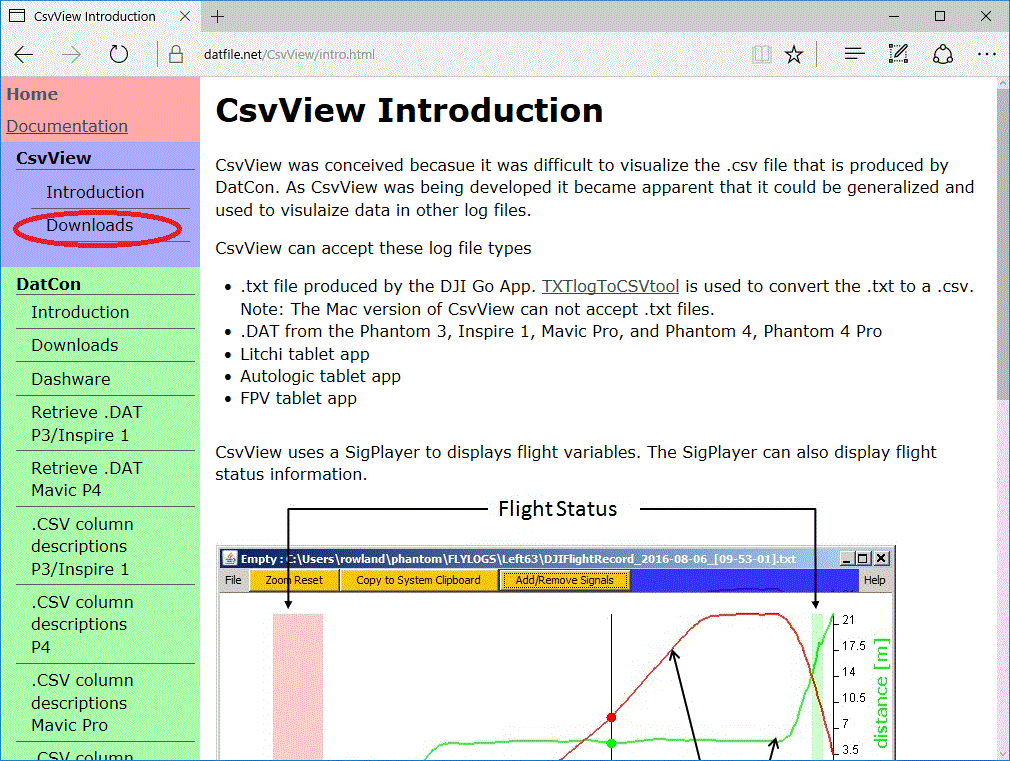Click the Share icon in toolbar
1010x761 pixels.
pyautogui.click(x=942, y=54)
